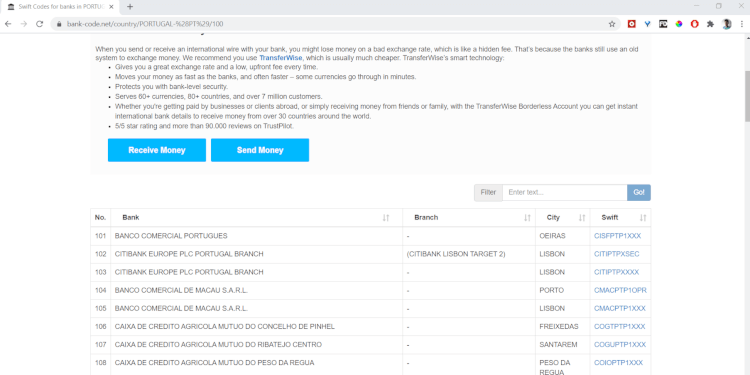Open the Chrome three-dot menu
This screenshot has width=750, height=375.
click(742, 24)
